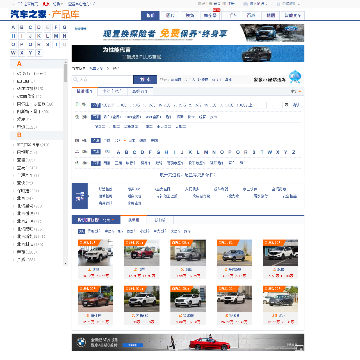
Task: Open the red convertible BMW banner ad
Action: click(x=188, y=342)
